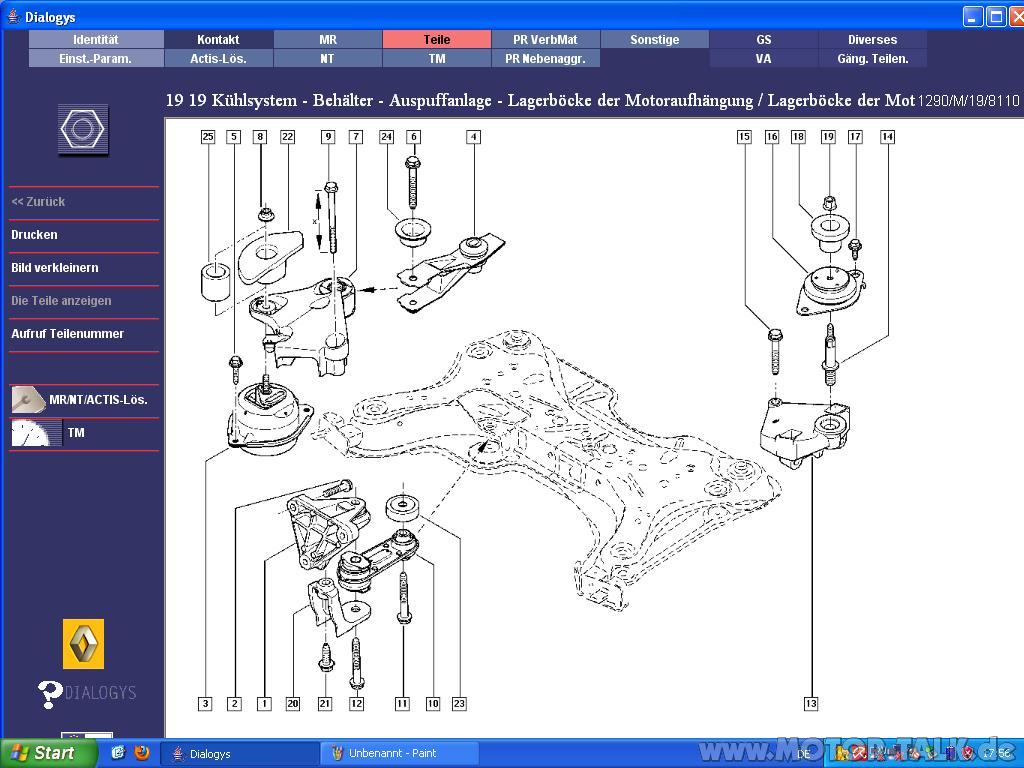The width and height of the screenshot is (1024, 768).
Task: Open Firefox from the quick launch bar
Action: pyautogui.click(x=141, y=753)
